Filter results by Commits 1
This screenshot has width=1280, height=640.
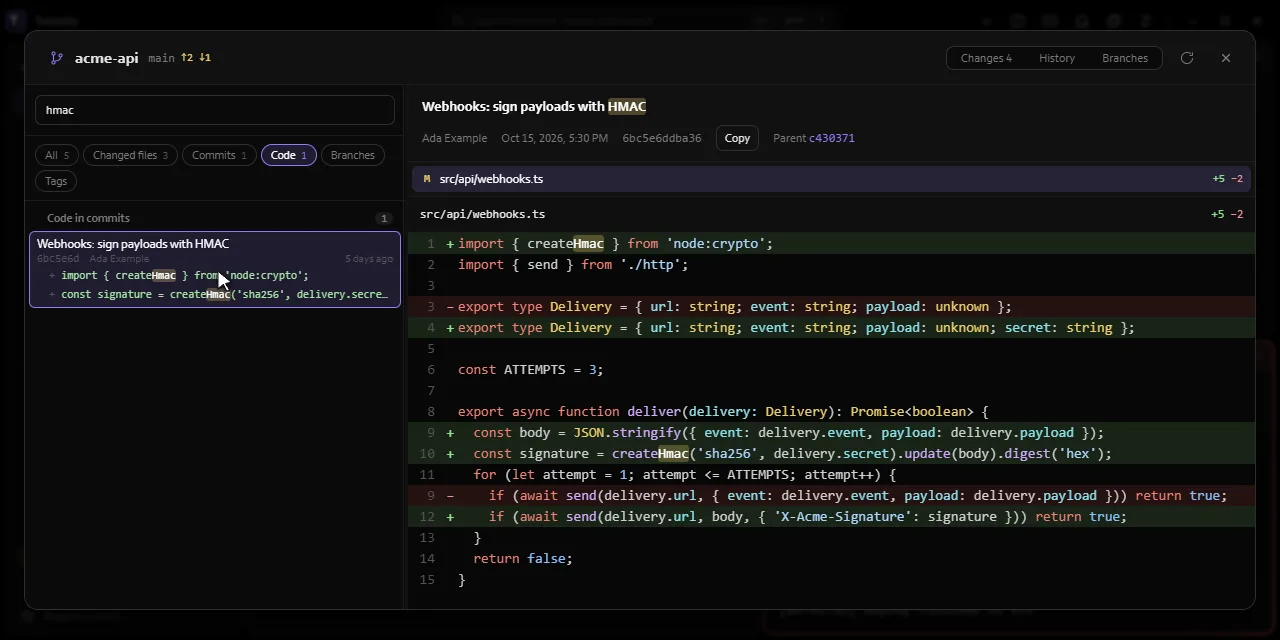pos(219,155)
